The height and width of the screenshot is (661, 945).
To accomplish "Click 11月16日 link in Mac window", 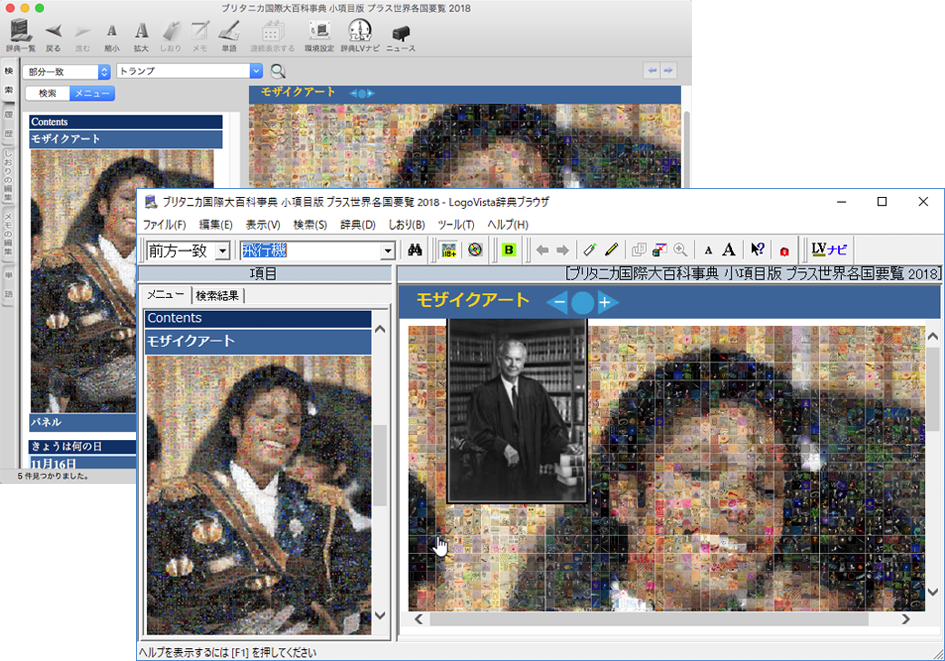I will pyautogui.click(x=54, y=463).
